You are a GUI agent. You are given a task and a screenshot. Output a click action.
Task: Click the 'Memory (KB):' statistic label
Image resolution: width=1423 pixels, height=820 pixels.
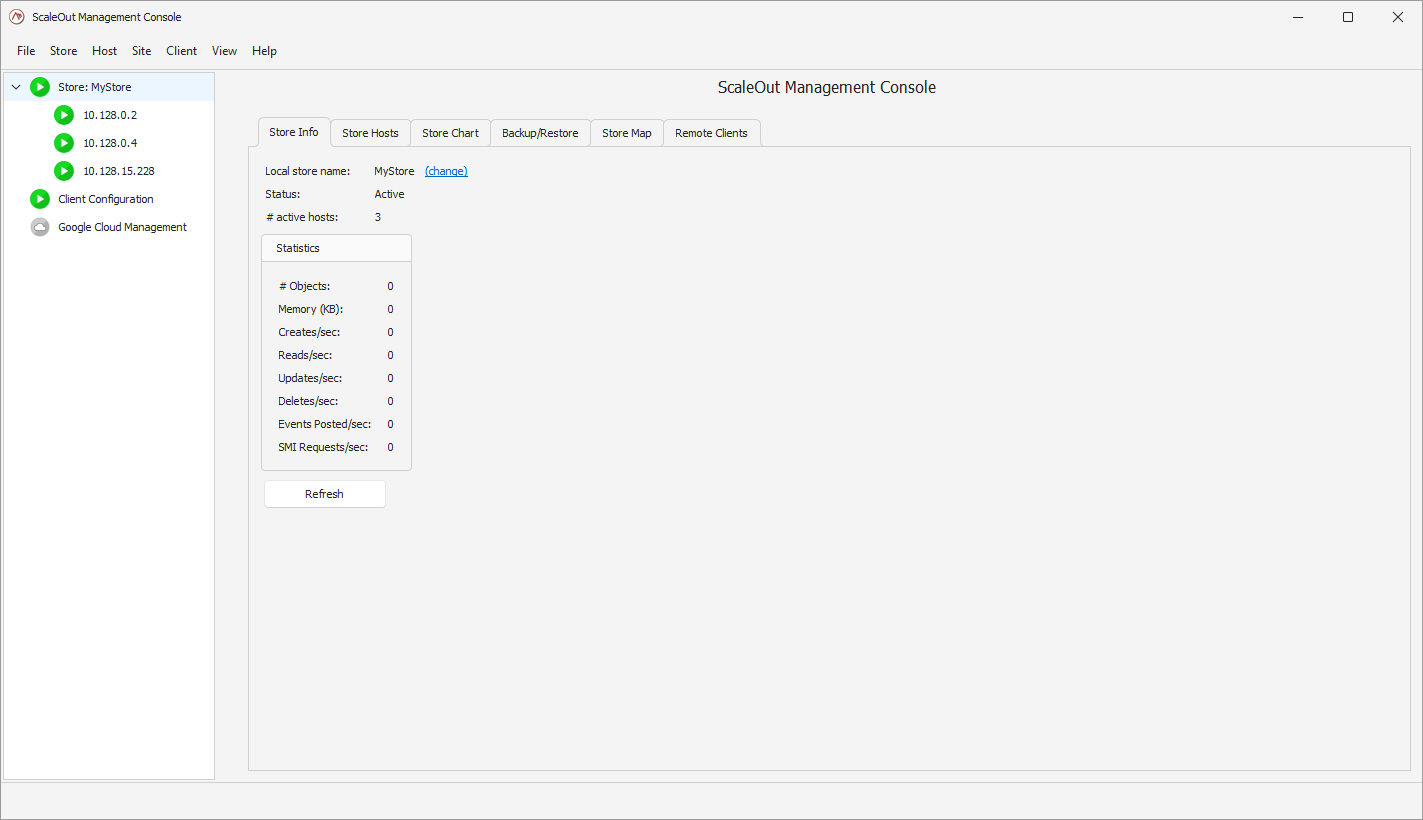311,309
